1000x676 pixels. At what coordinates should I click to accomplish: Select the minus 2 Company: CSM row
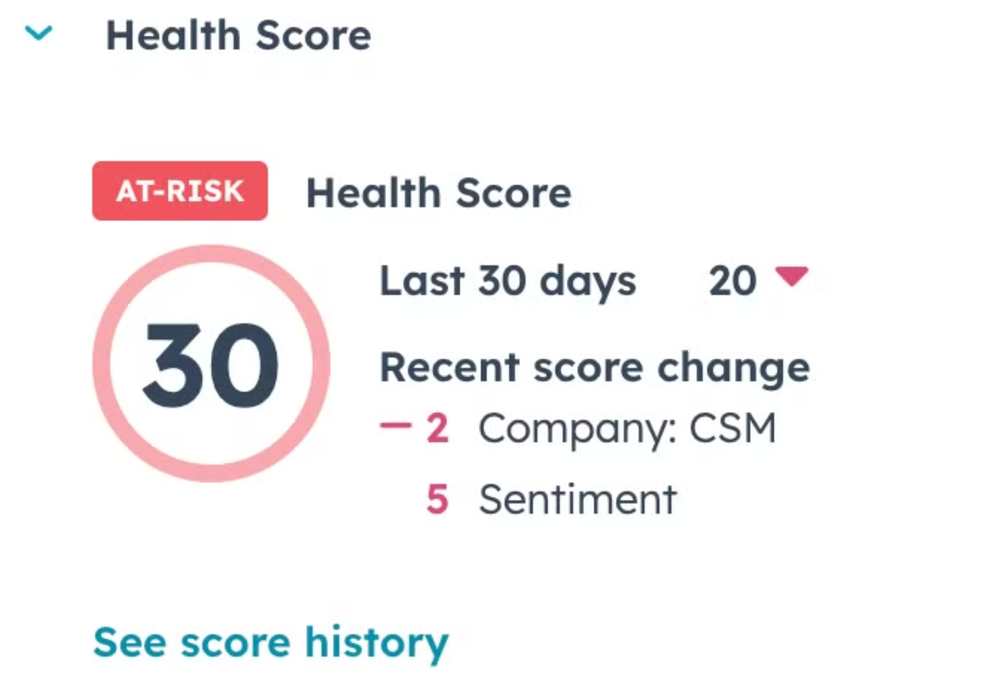(x=578, y=430)
